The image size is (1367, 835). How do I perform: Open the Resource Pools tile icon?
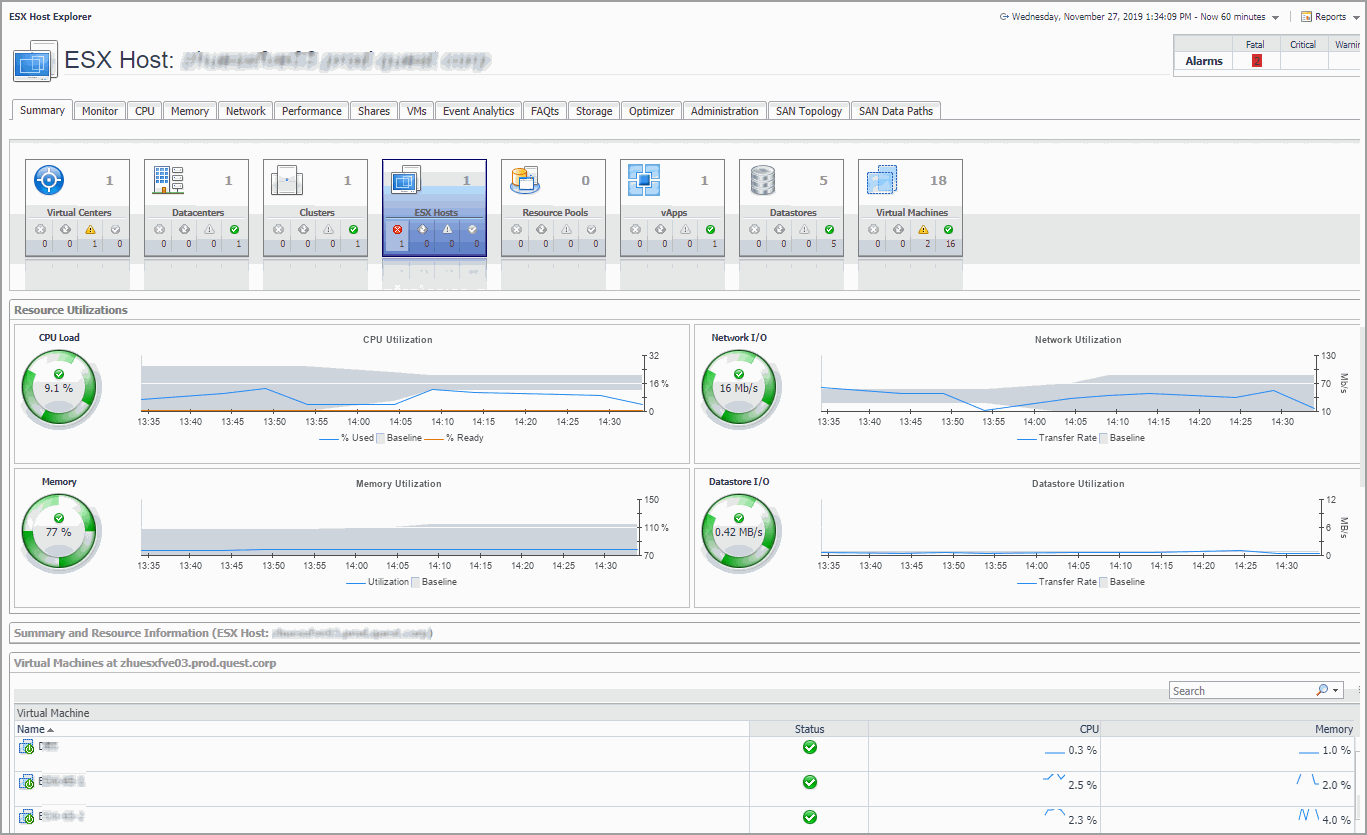pos(525,180)
